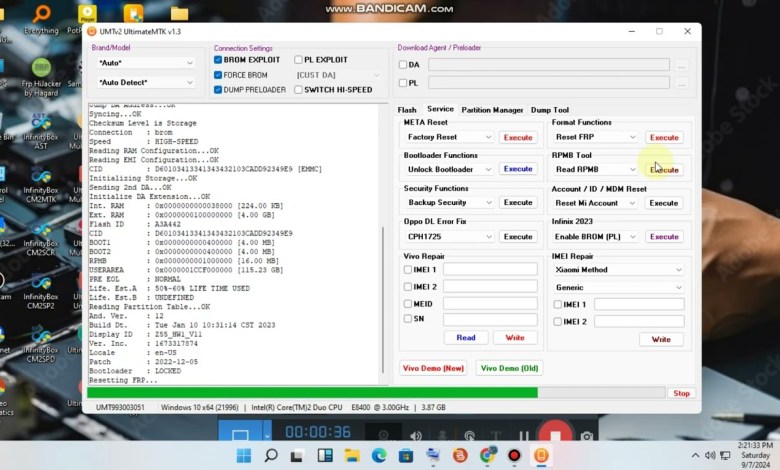This screenshot has width=780, height=470.
Task: Toggle Bandicam text overlay icon
Action: pos(495,436)
